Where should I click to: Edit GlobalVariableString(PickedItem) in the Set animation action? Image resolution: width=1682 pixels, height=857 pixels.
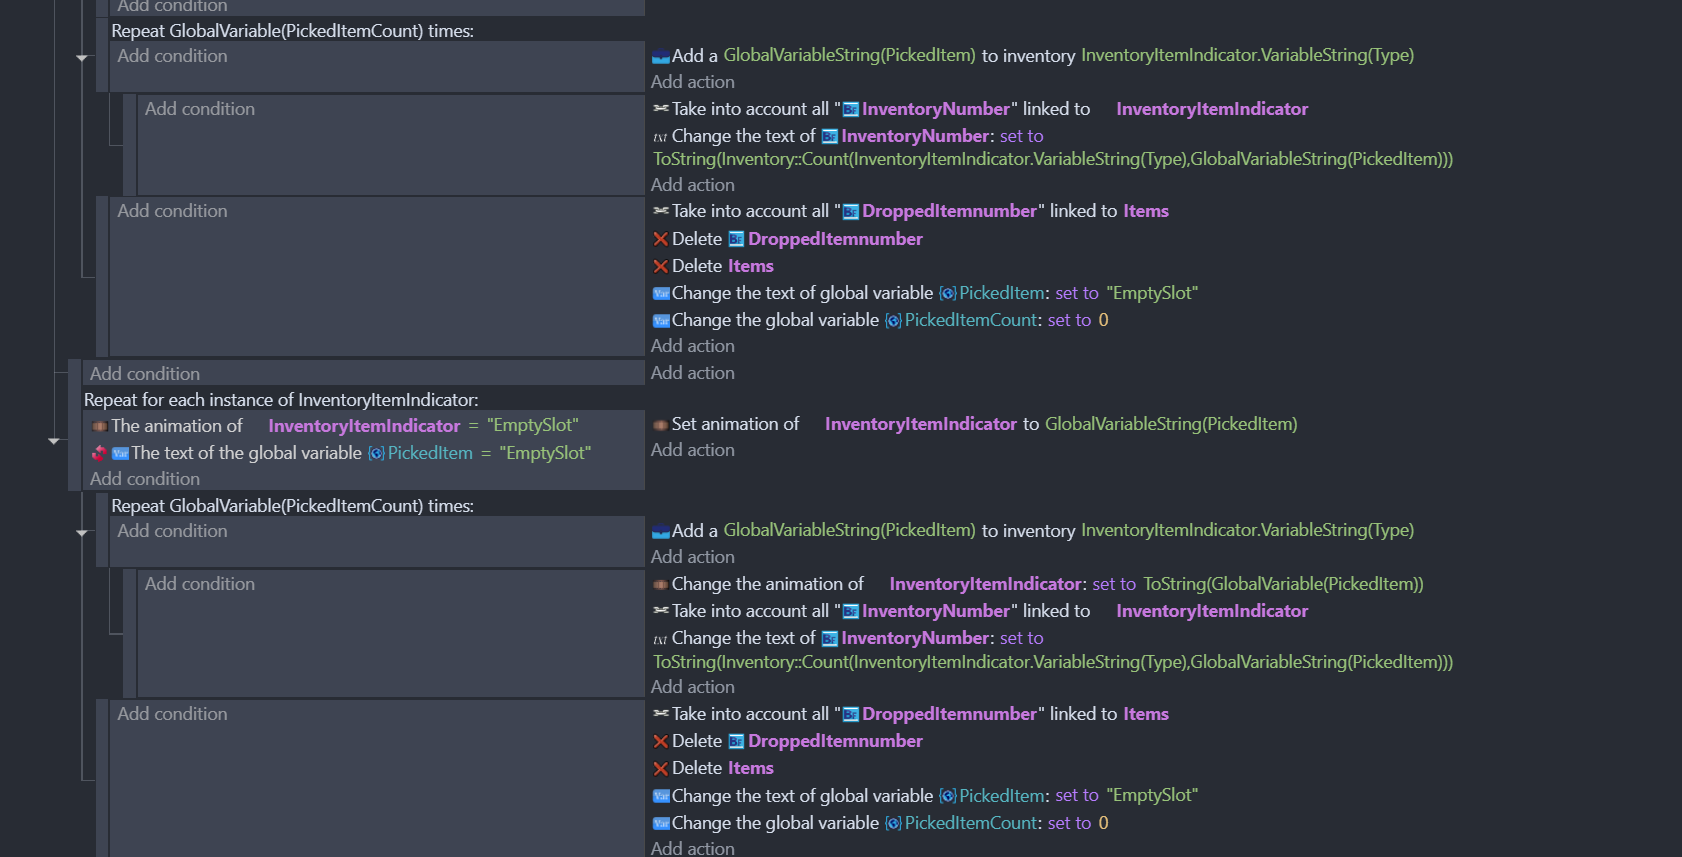[1170, 424]
